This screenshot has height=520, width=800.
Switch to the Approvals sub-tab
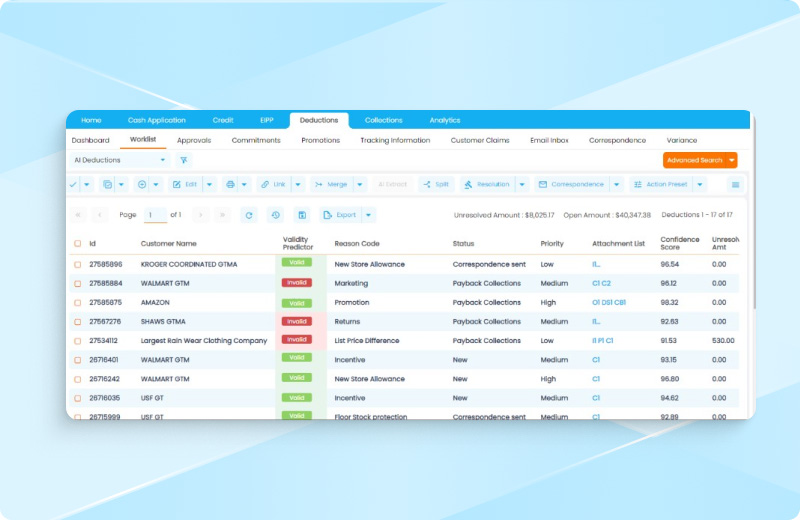point(194,140)
